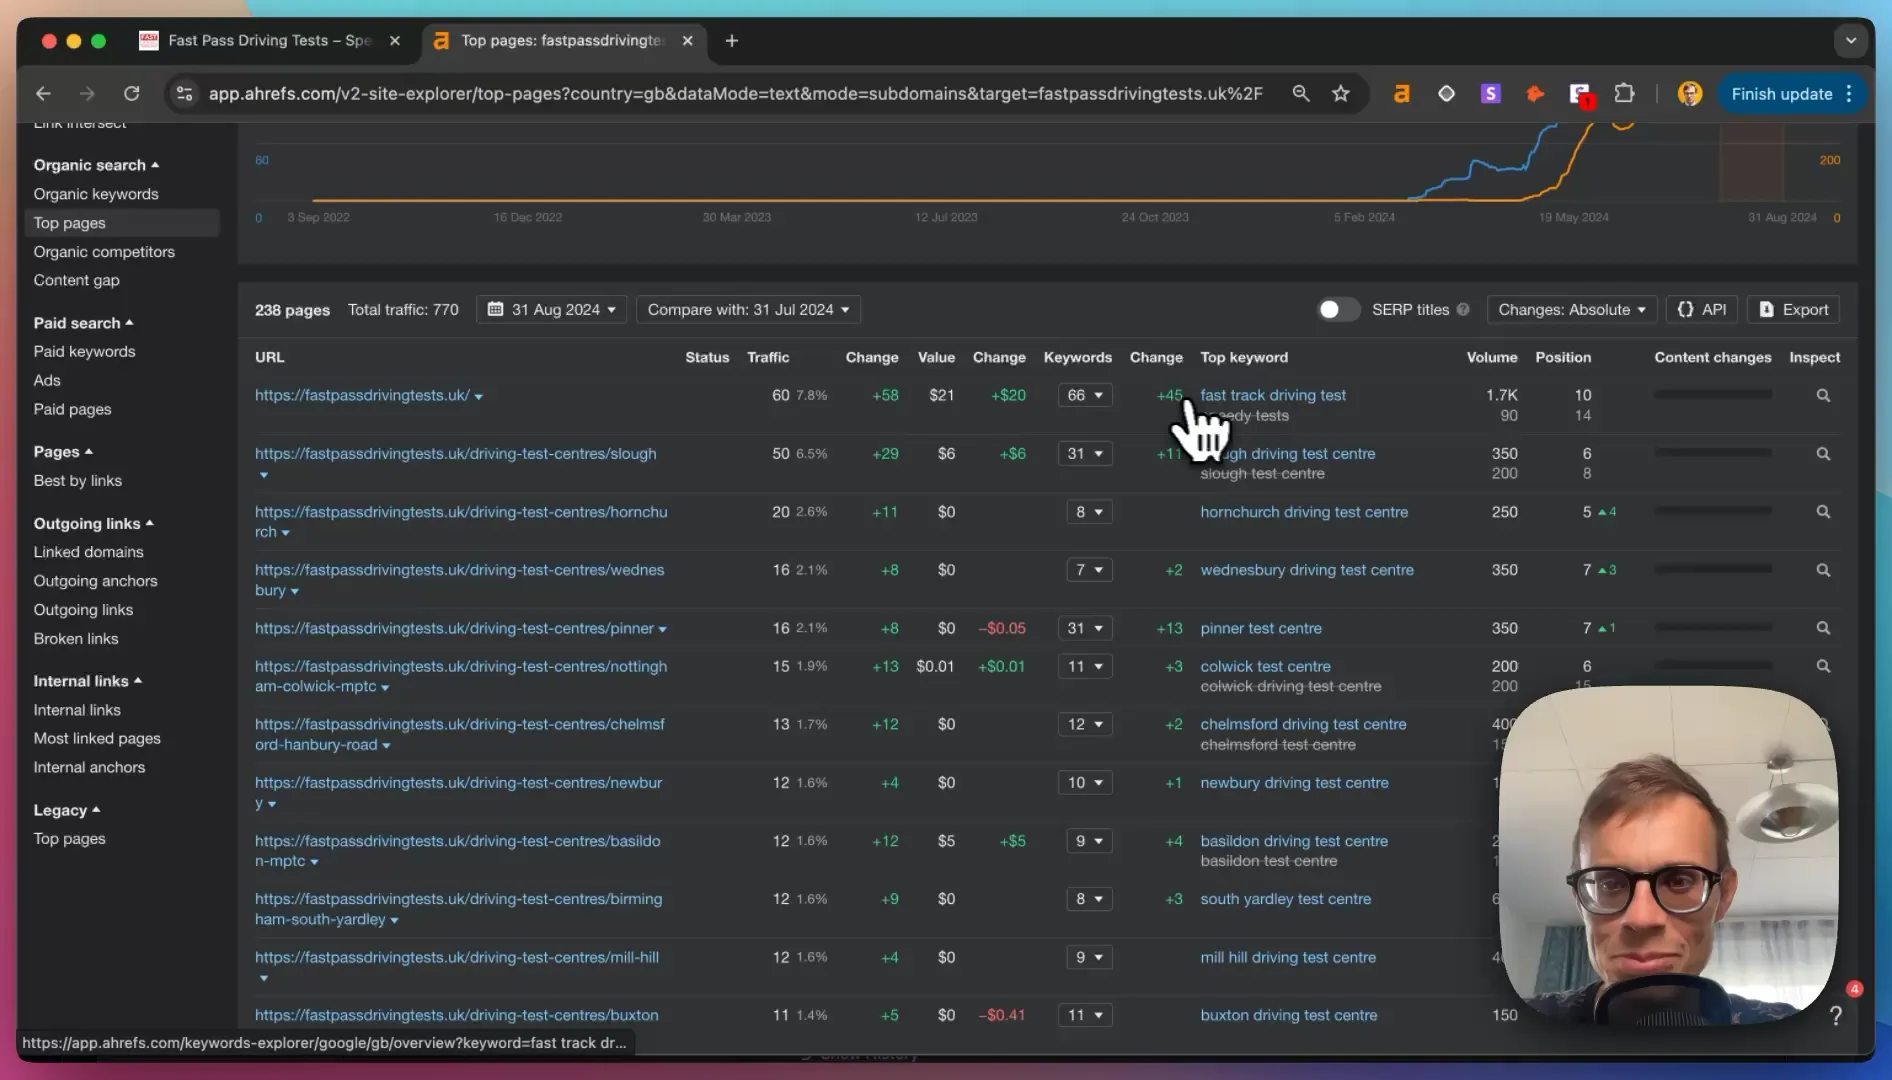Screen dimensions: 1892x1080
Task: Click the SERP titles help icon
Action: (1463, 310)
